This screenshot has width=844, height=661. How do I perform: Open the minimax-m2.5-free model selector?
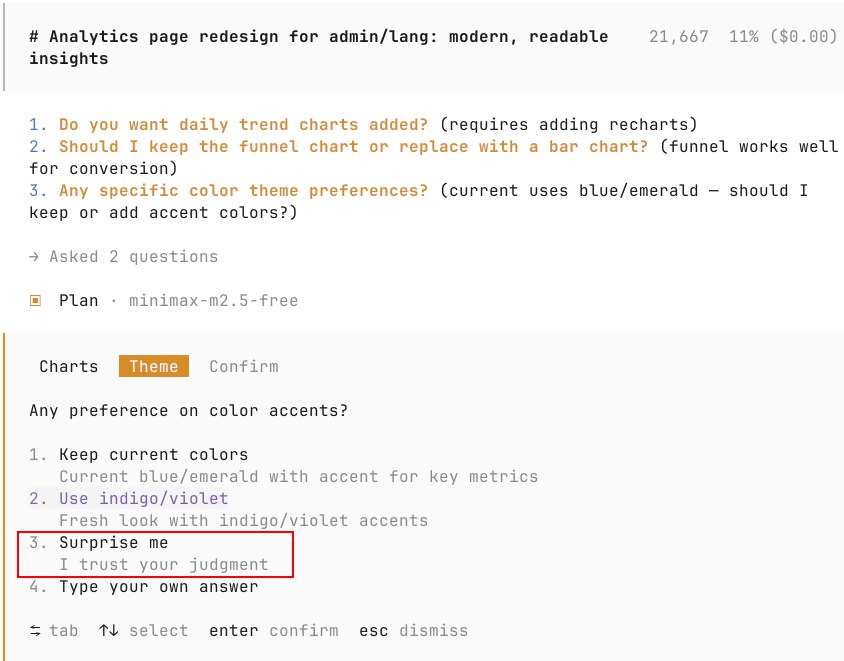coord(213,300)
